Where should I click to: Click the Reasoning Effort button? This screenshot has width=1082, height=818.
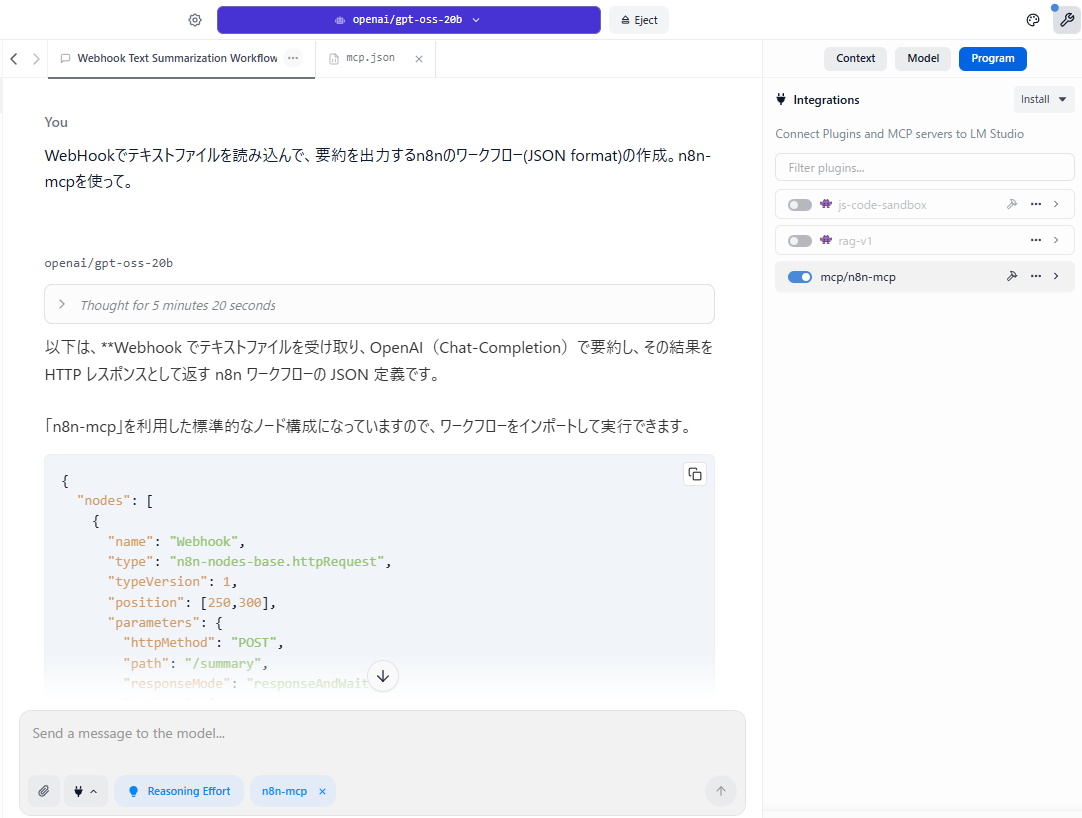(x=179, y=791)
